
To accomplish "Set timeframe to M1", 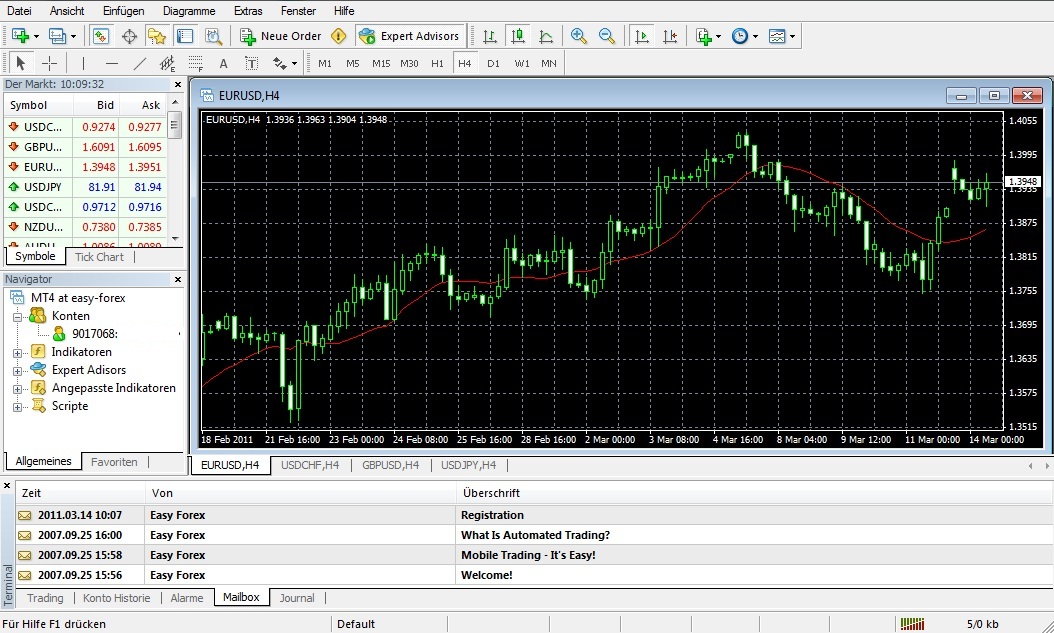I will tap(325, 63).
